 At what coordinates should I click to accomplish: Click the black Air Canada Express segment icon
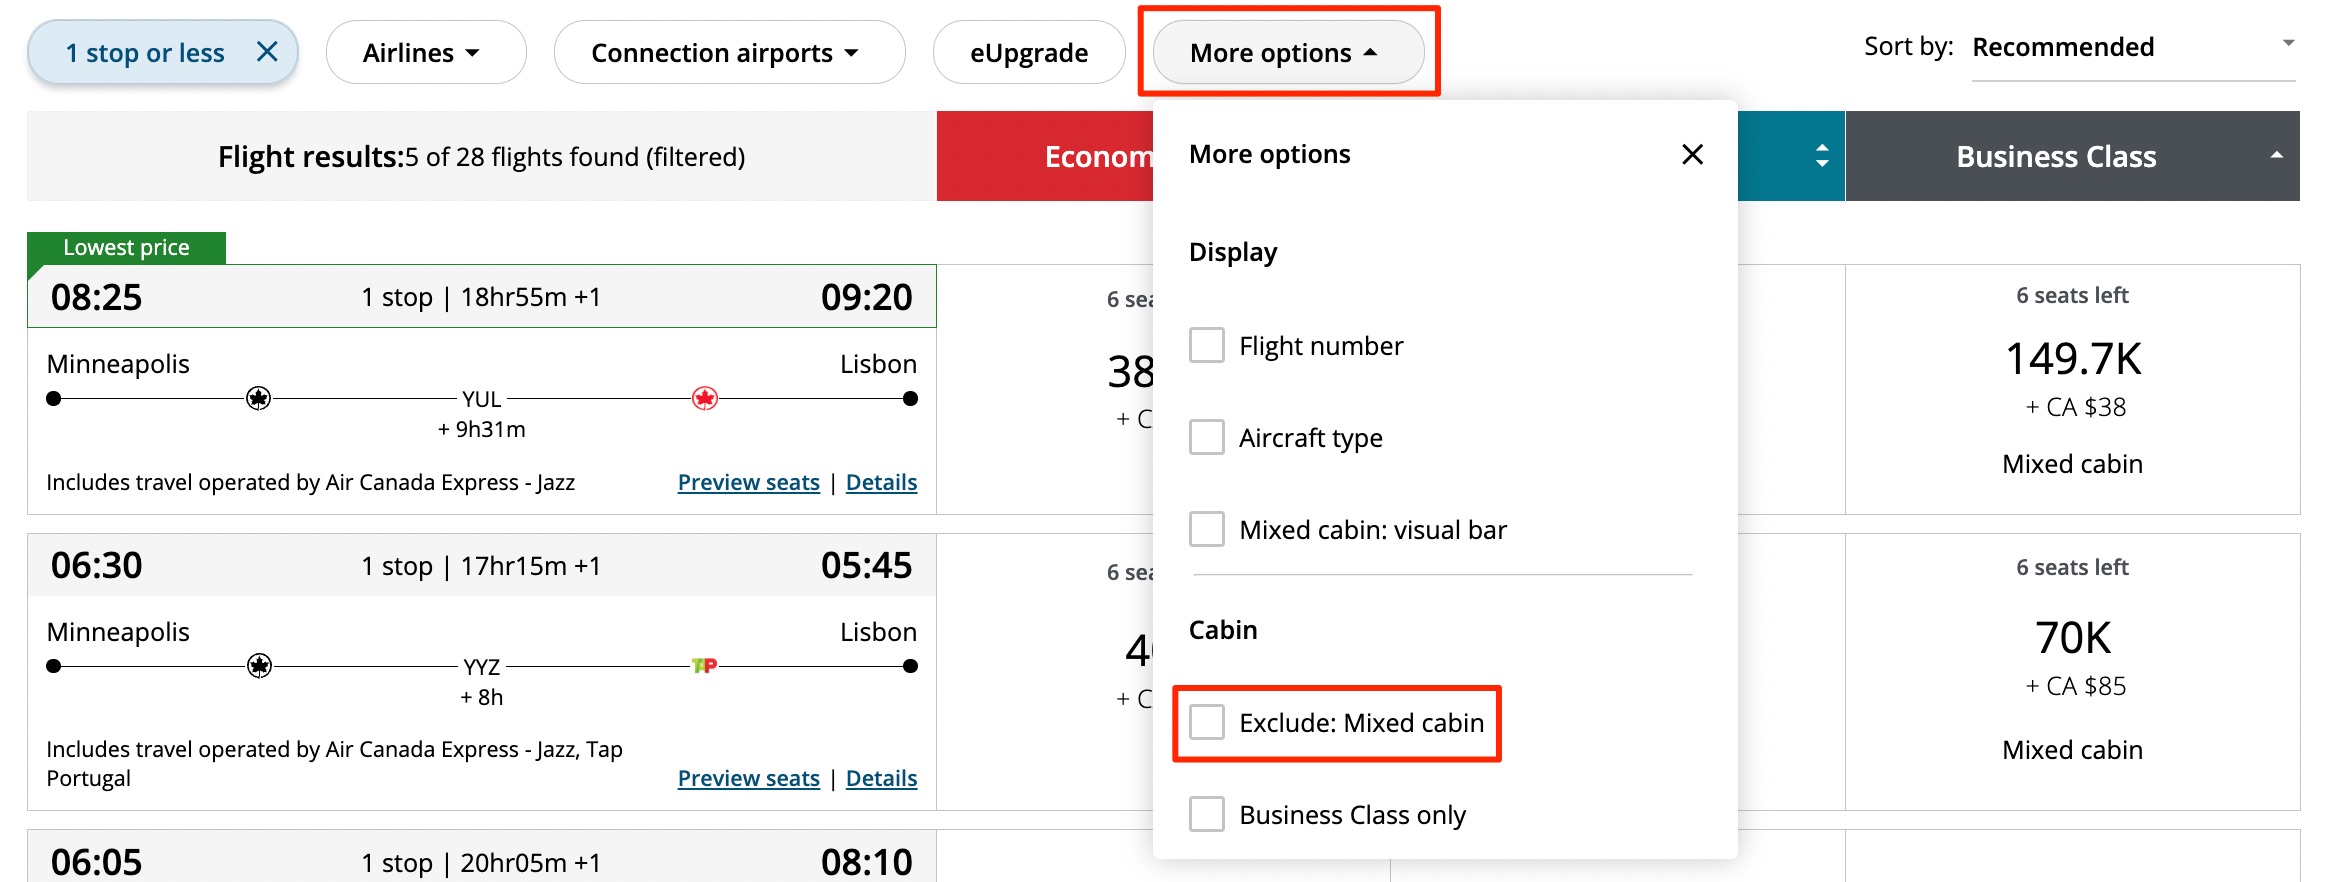pyautogui.click(x=259, y=397)
